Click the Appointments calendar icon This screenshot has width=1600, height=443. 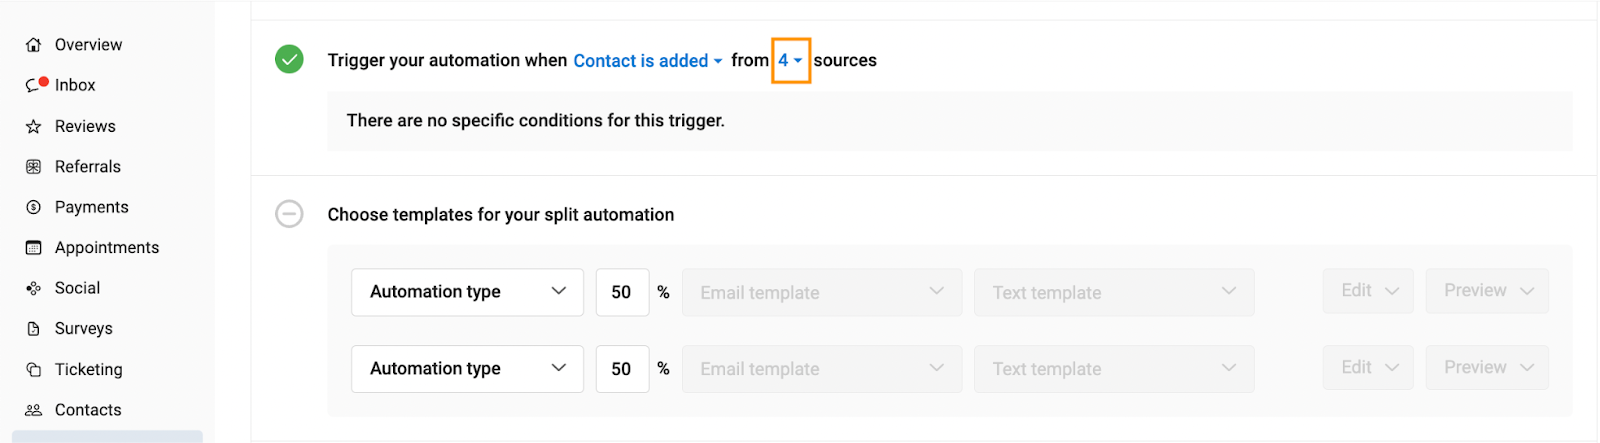pos(34,248)
